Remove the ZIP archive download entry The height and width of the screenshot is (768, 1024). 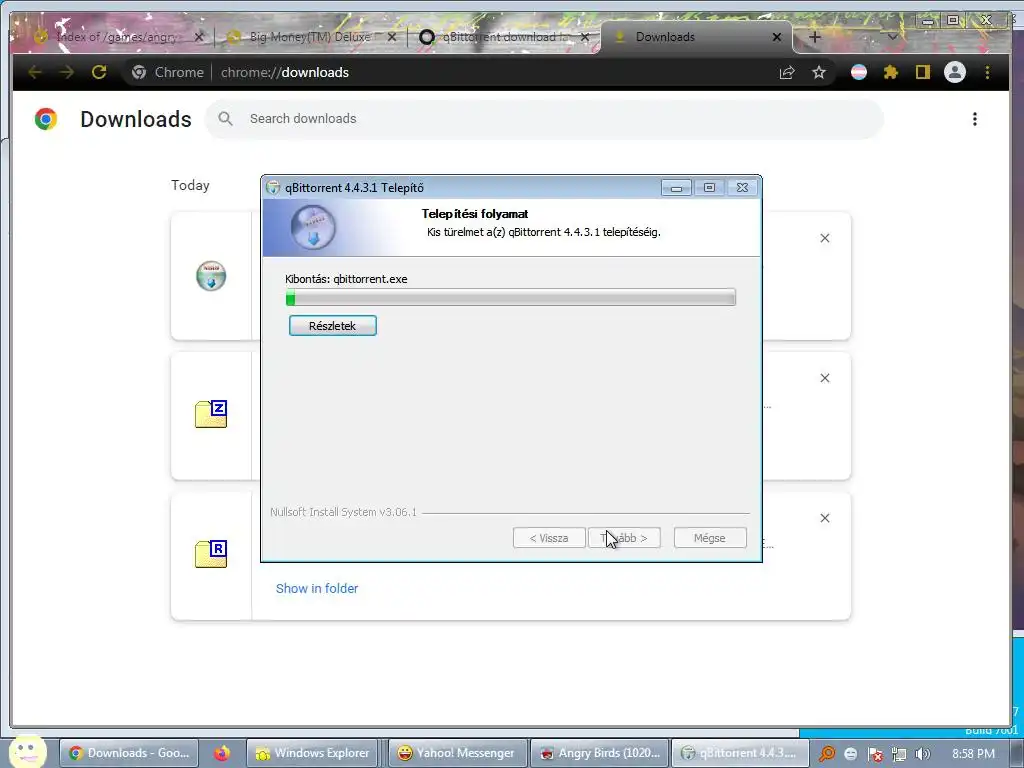point(825,378)
